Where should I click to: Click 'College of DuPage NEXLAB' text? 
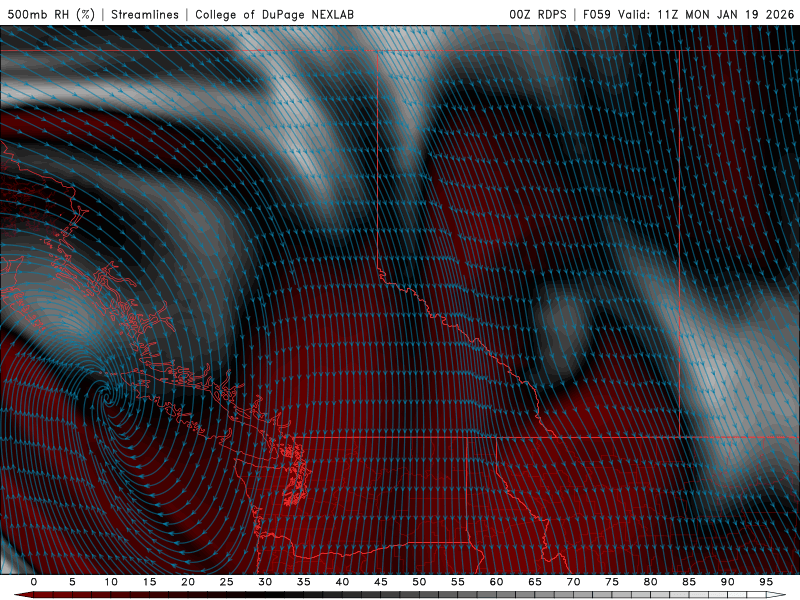(x=274, y=14)
